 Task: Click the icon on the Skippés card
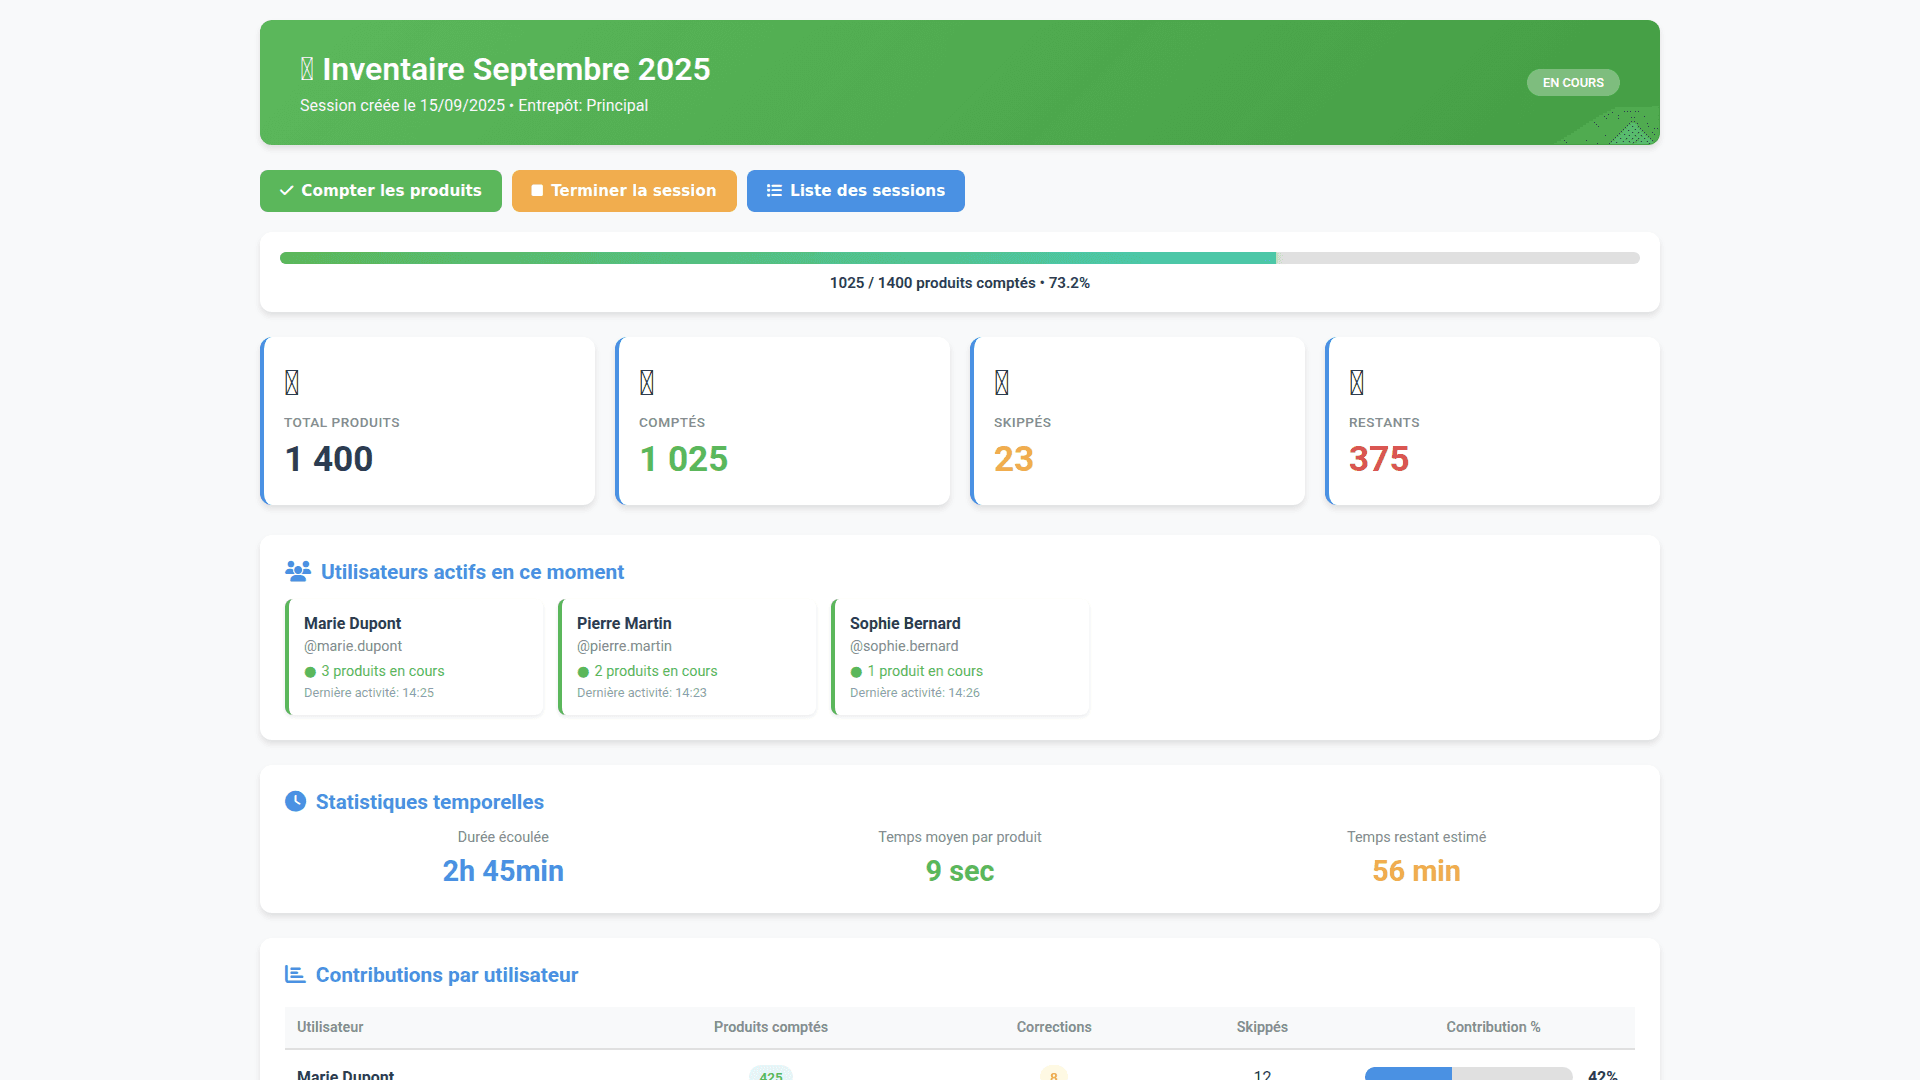[x=1001, y=381]
